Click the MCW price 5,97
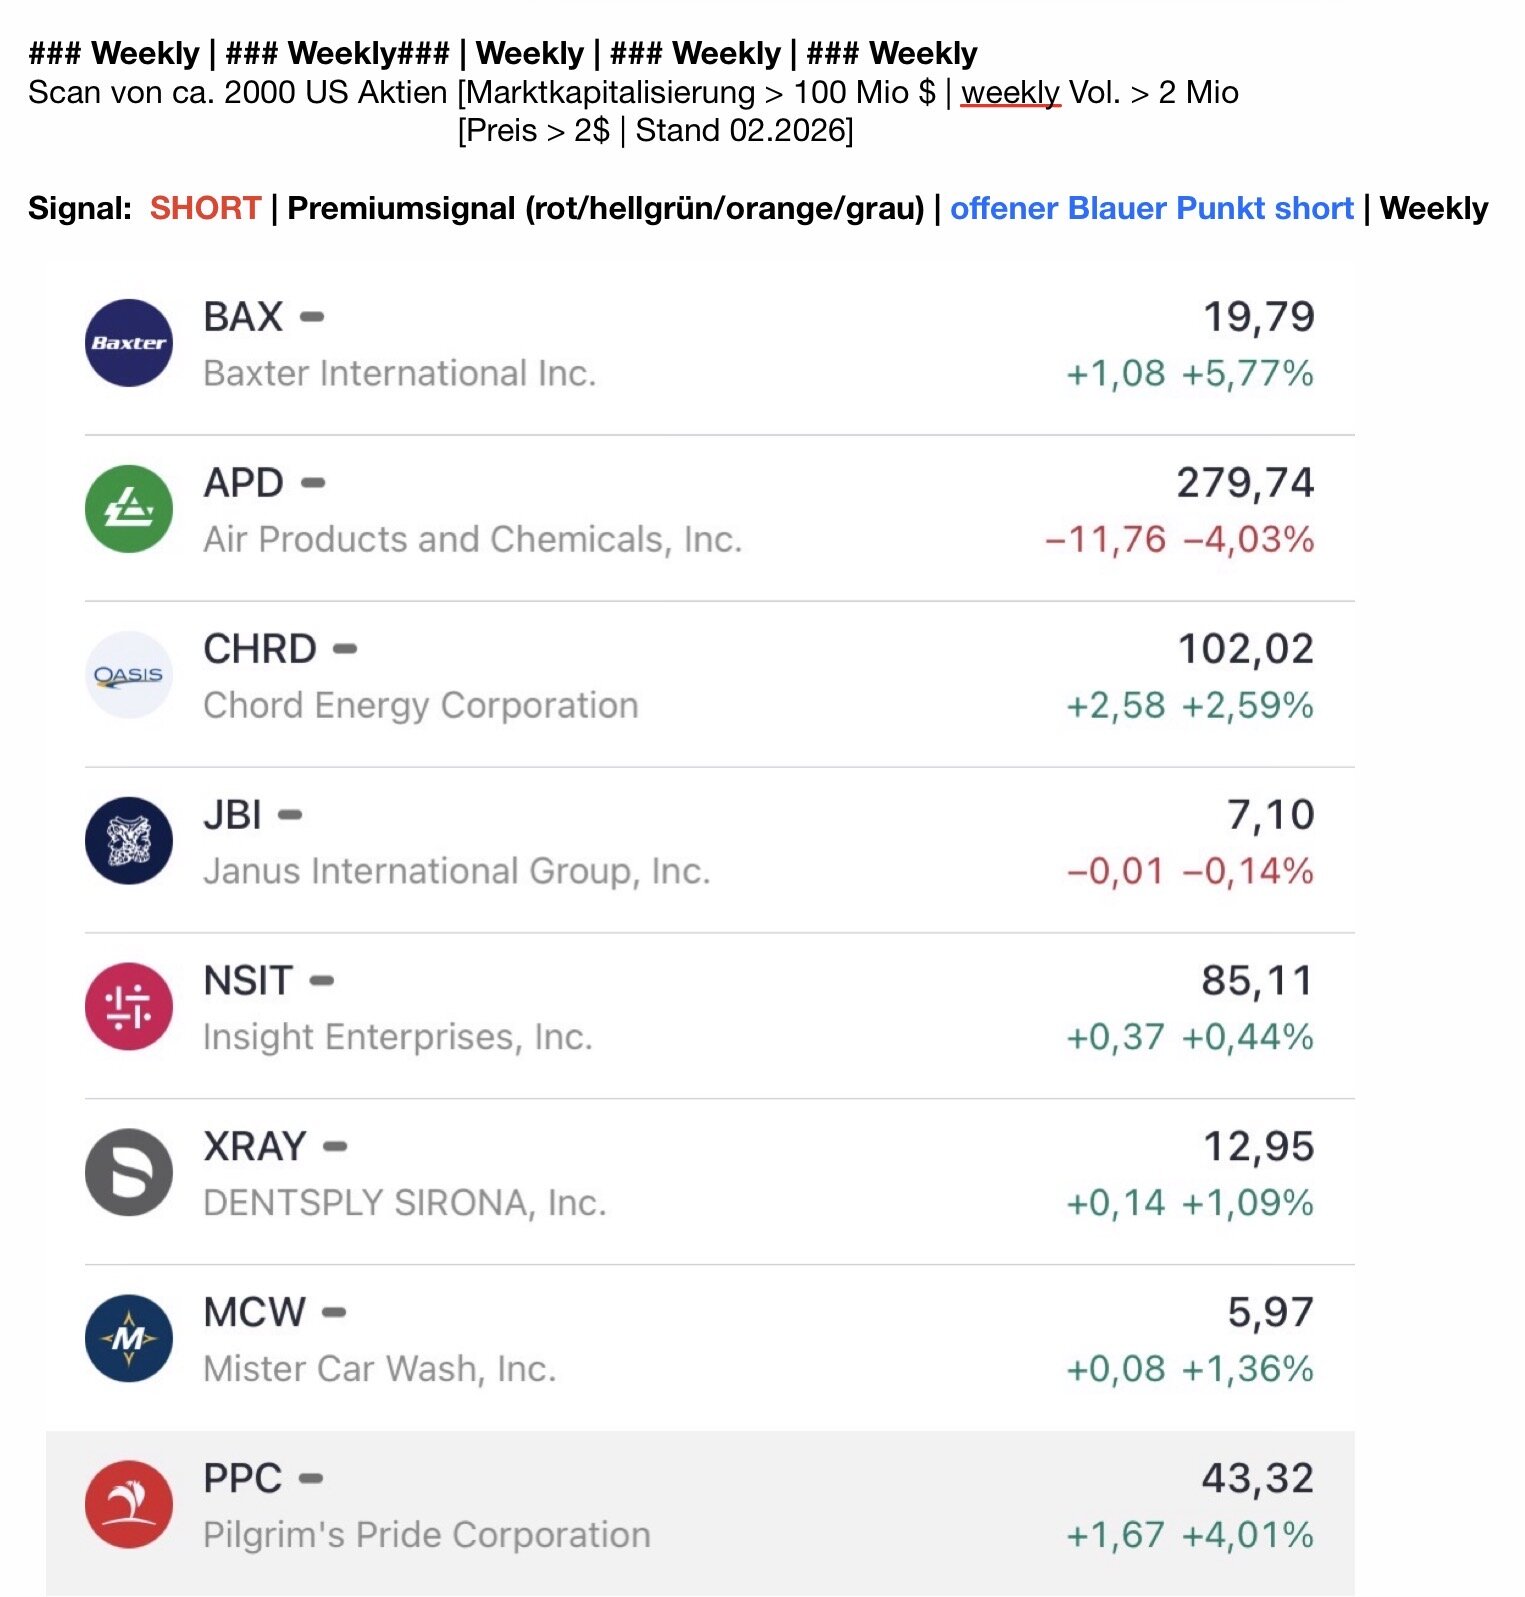Viewport: 1525px width, 1597px height. pyautogui.click(x=1270, y=1312)
